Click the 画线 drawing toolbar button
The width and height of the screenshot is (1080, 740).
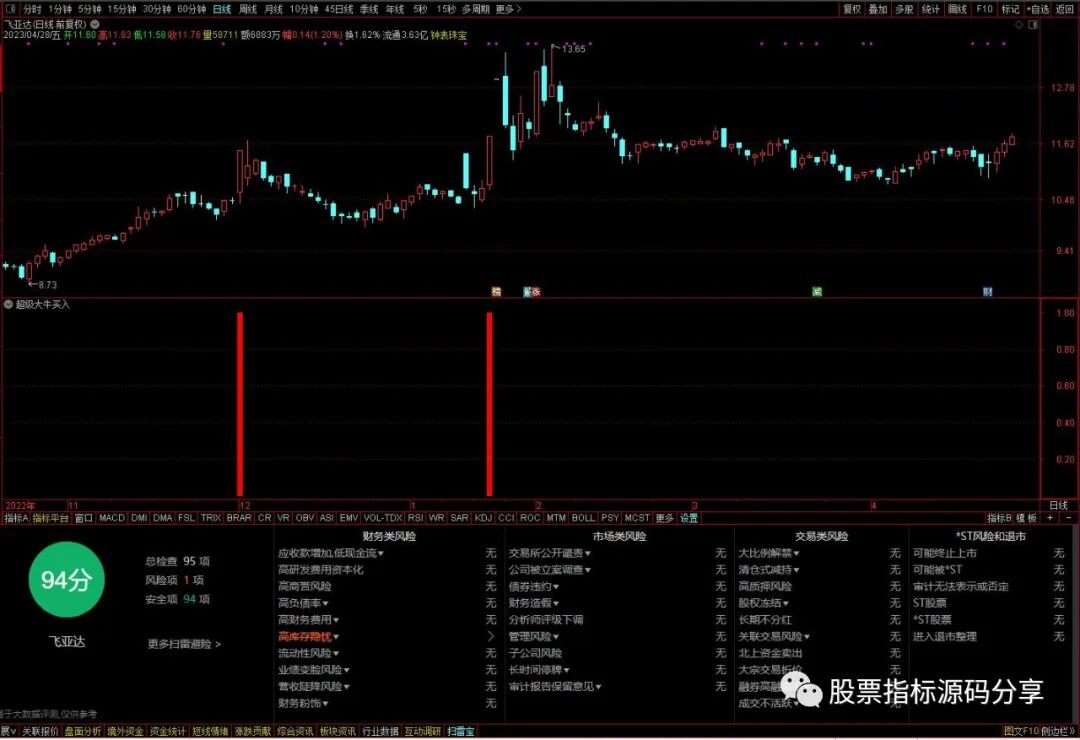[957, 9]
